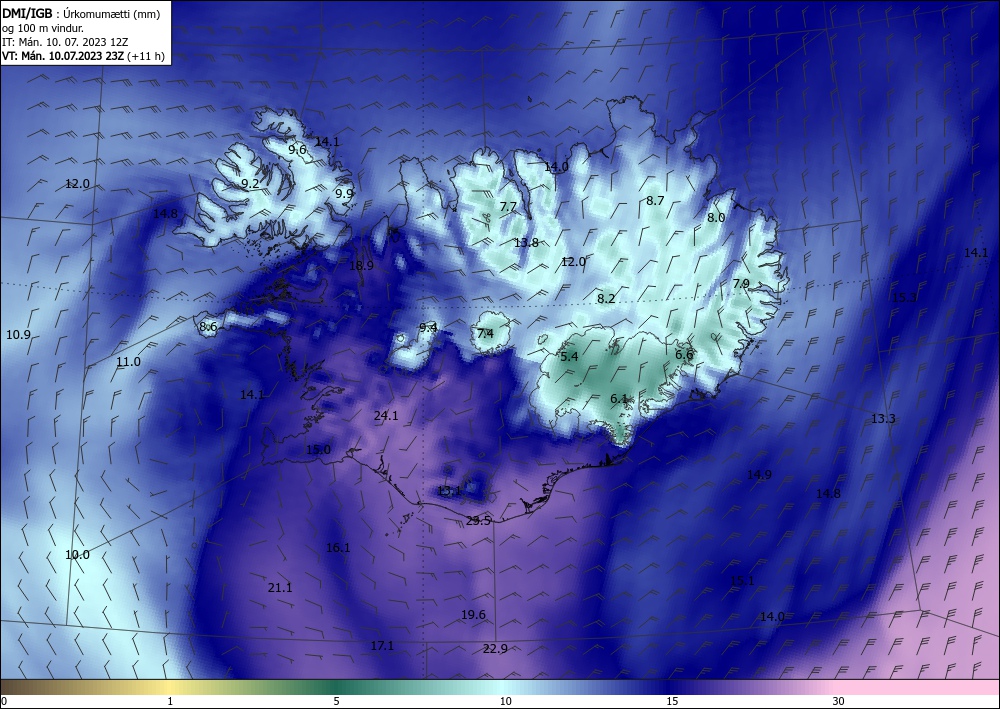Click the 7.4 value on the small glacier
This screenshot has width=1000, height=709.
coord(485,333)
